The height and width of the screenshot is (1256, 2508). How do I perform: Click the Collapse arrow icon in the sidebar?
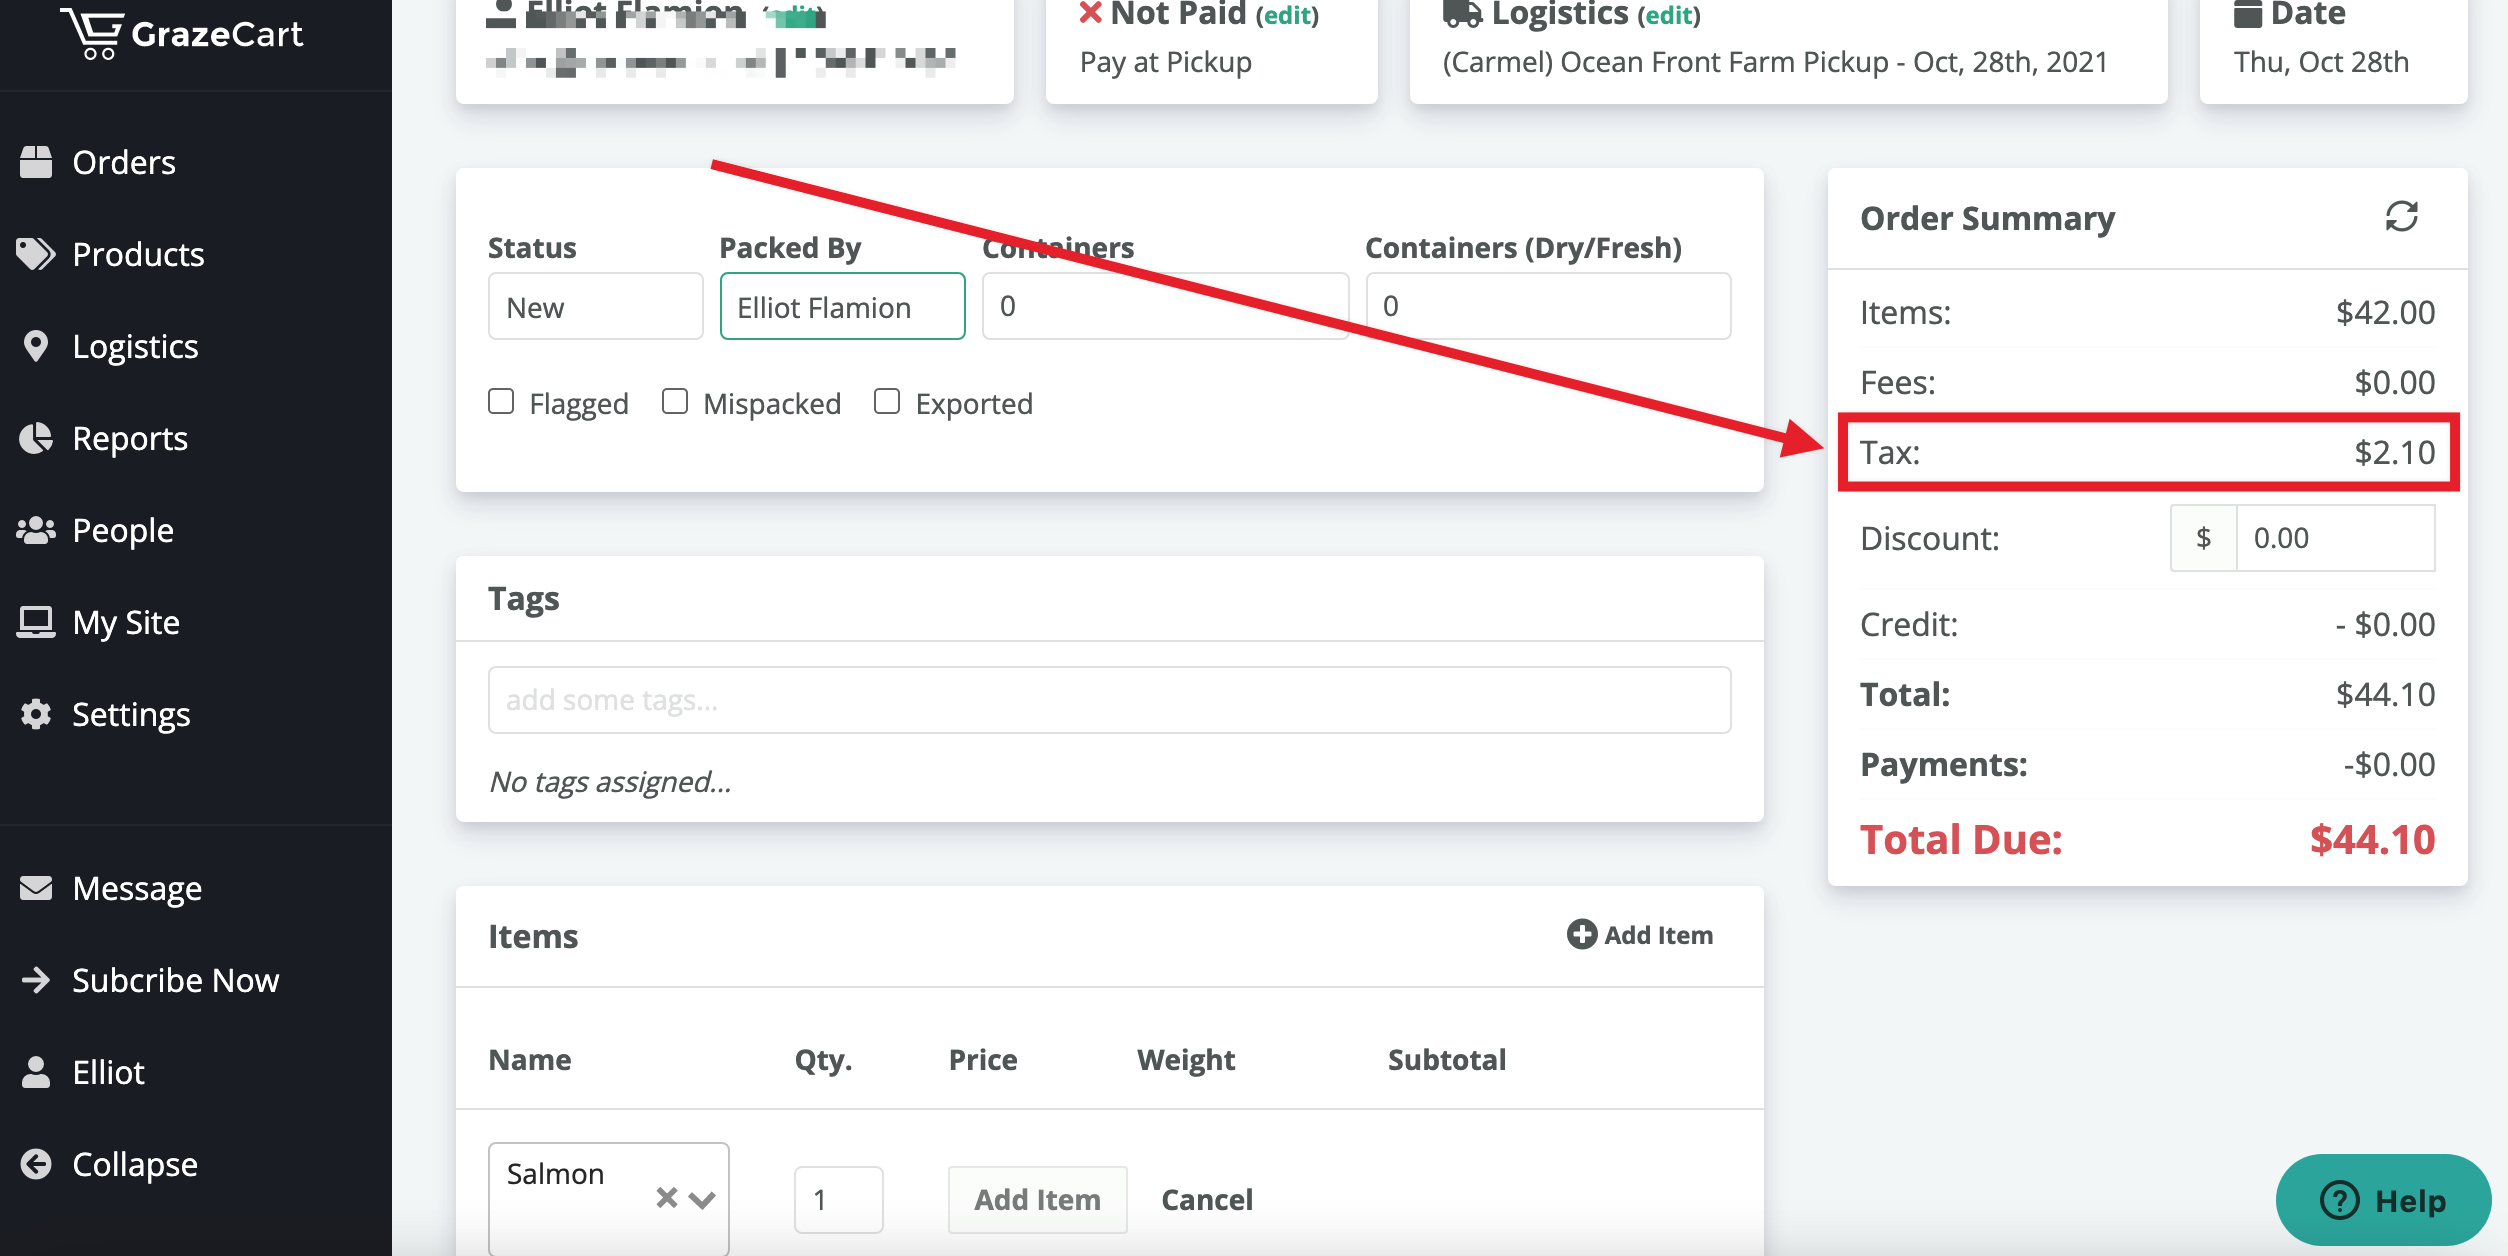36,1164
